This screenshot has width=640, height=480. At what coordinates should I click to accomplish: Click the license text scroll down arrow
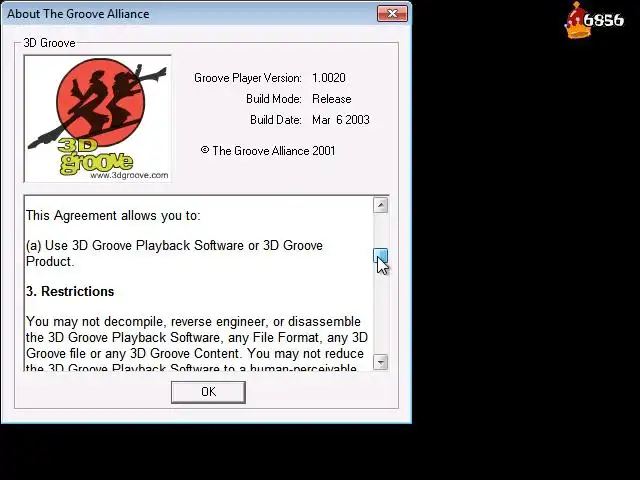tap(380, 362)
